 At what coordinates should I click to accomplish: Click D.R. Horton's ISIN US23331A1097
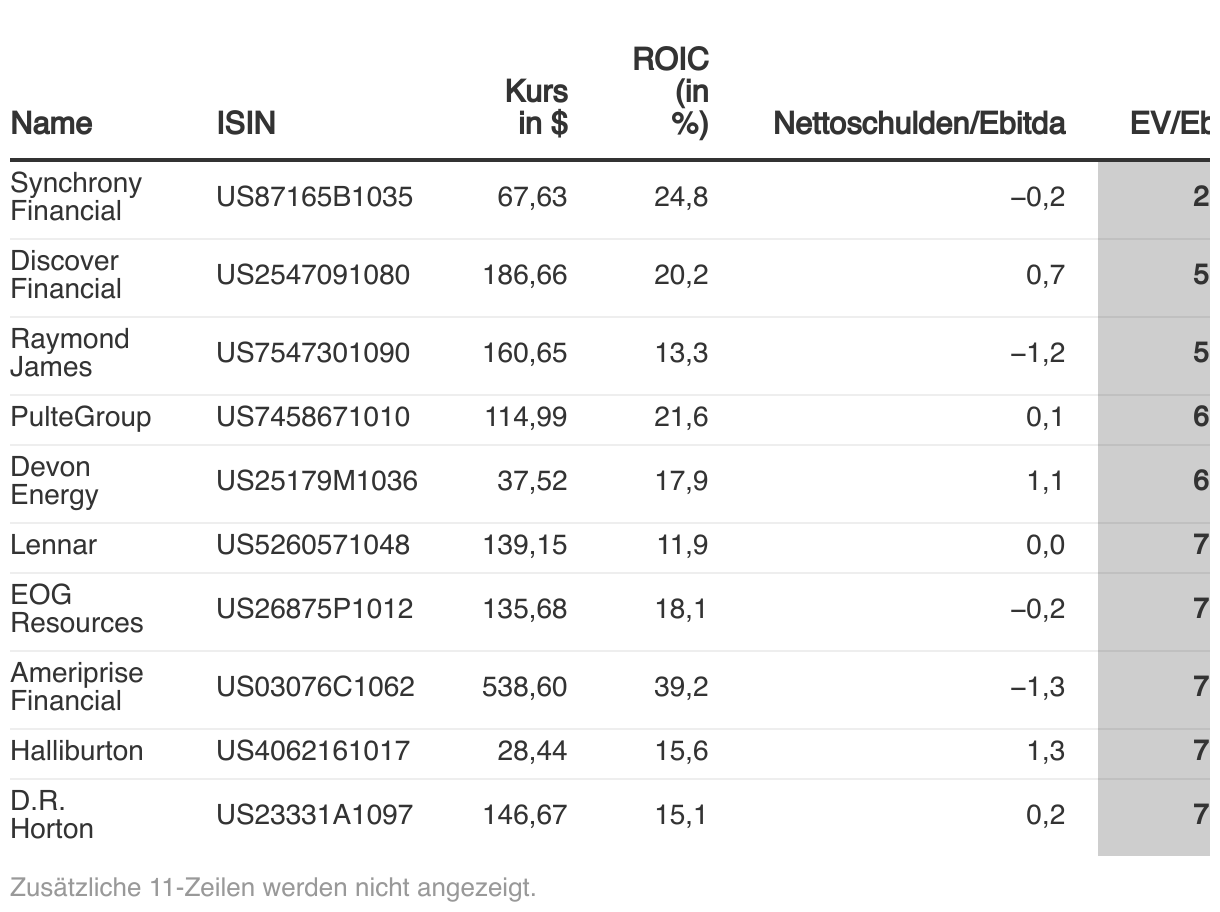point(314,815)
